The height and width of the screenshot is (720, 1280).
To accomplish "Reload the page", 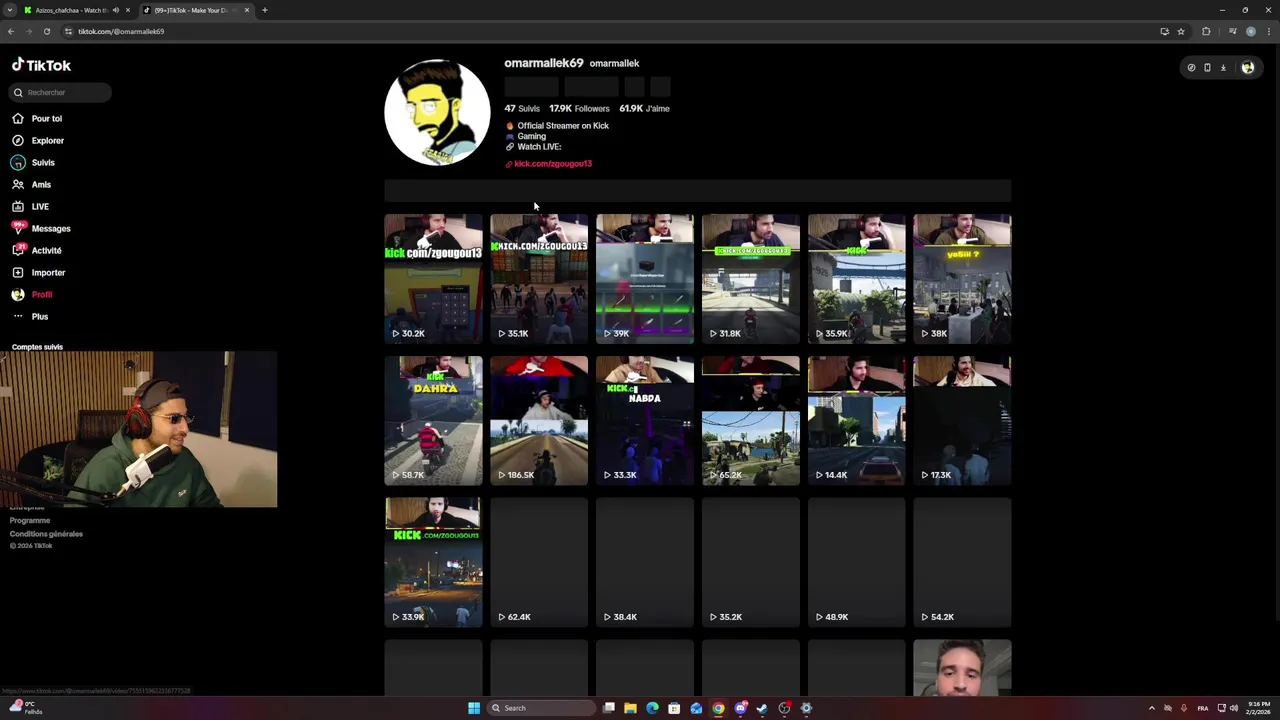I will click(46, 31).
